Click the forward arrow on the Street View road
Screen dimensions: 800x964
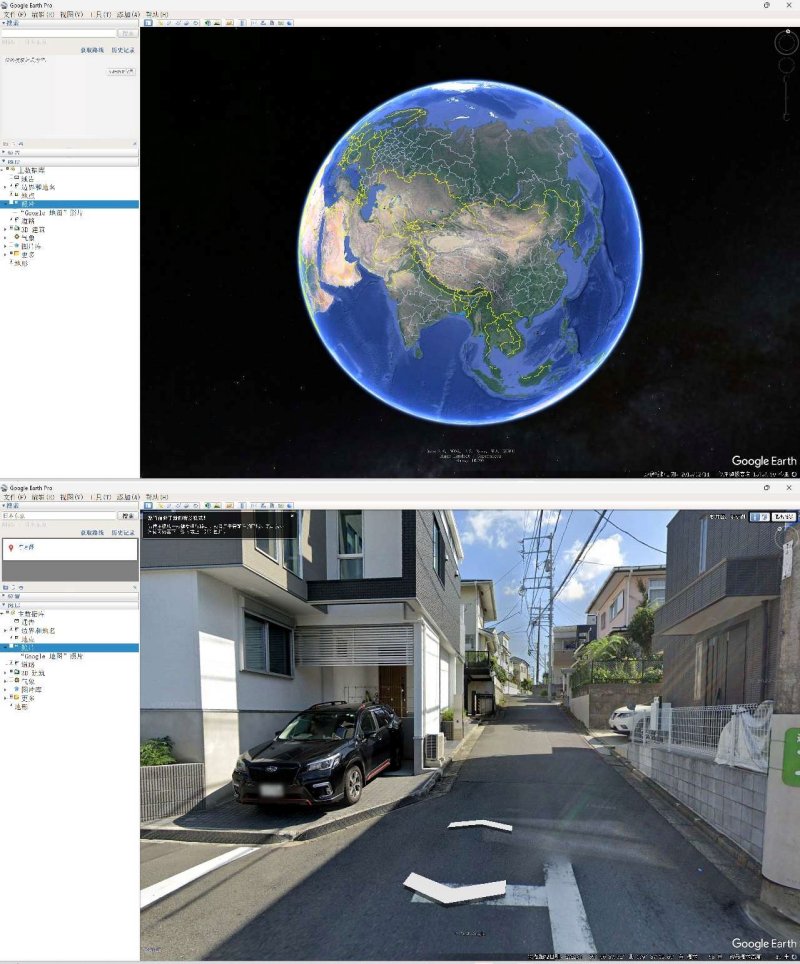click(x=480, y=825)
